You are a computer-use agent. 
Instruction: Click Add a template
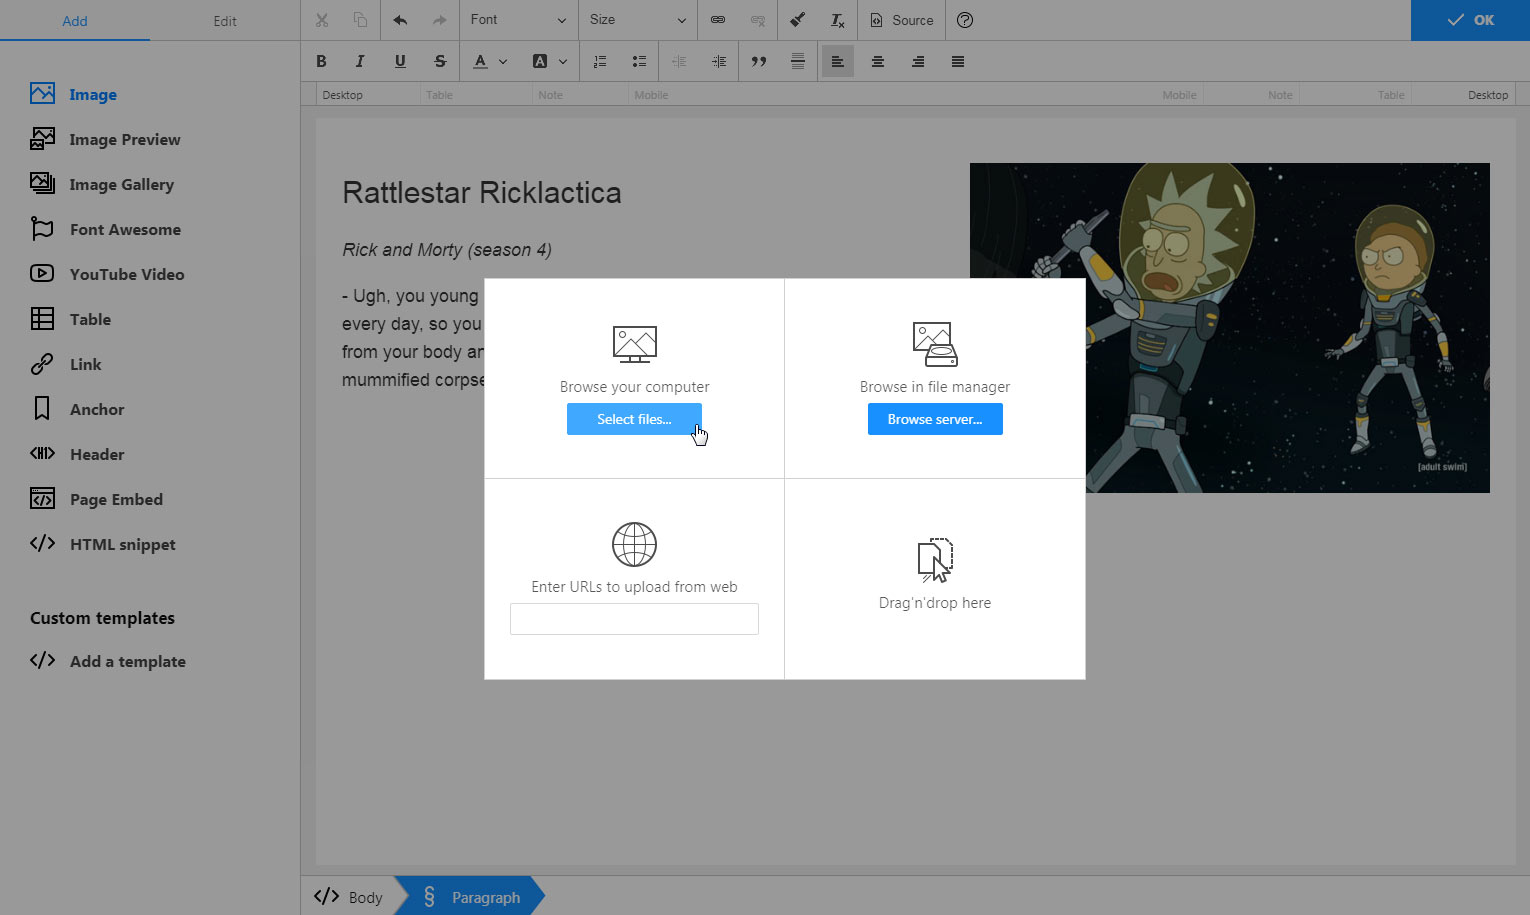108,661
